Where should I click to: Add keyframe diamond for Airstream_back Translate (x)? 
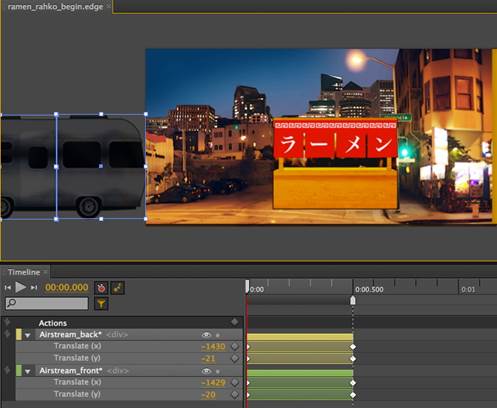click(x=235, y=346)
